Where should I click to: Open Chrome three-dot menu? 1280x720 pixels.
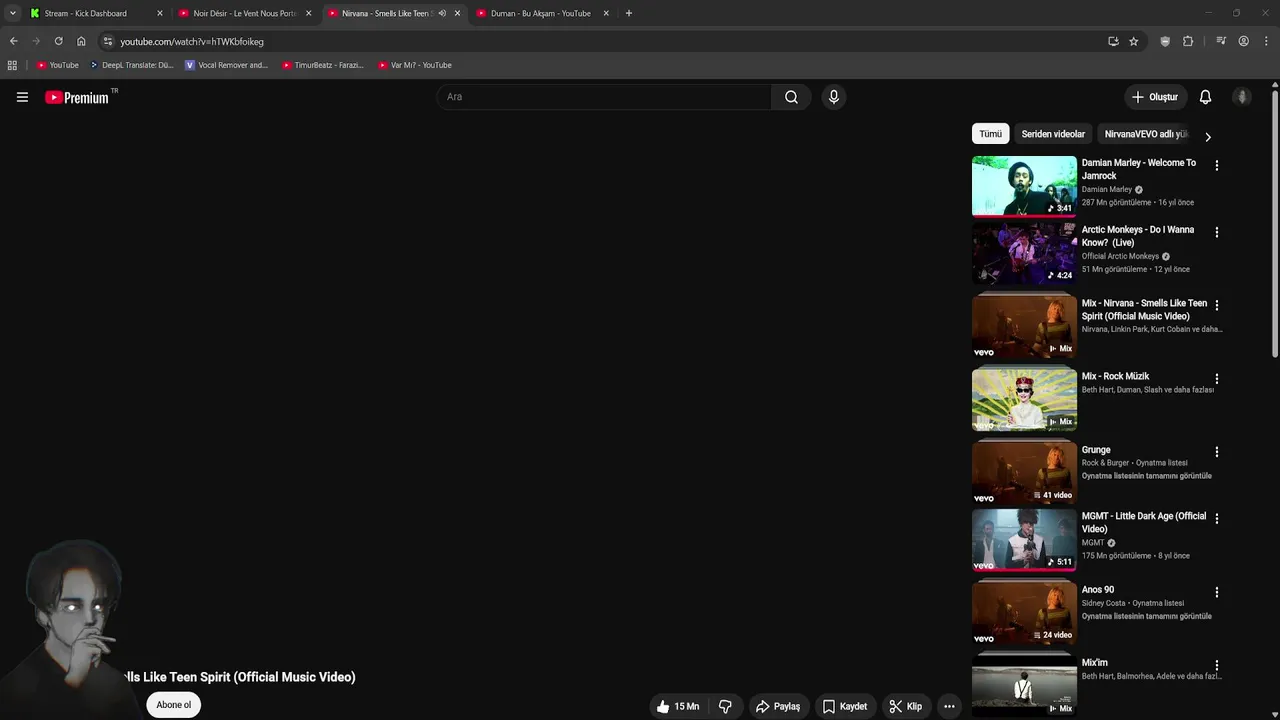(1267, 41)
